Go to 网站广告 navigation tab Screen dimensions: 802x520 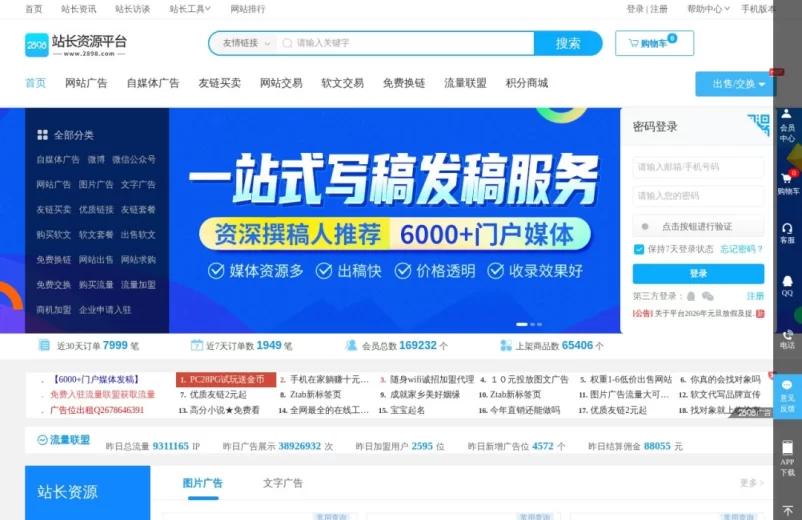[x=86, y=83]
